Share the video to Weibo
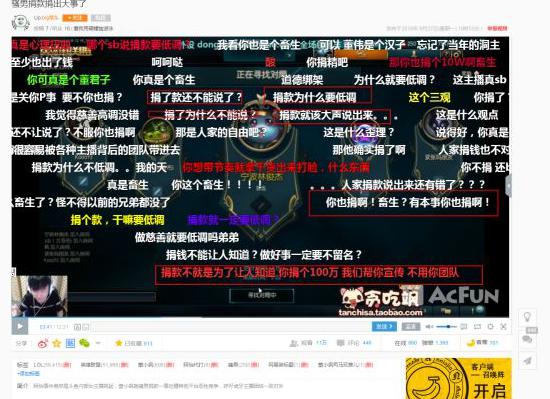Image resolution: width=550 pixels, height=399 pixels. 43,343
